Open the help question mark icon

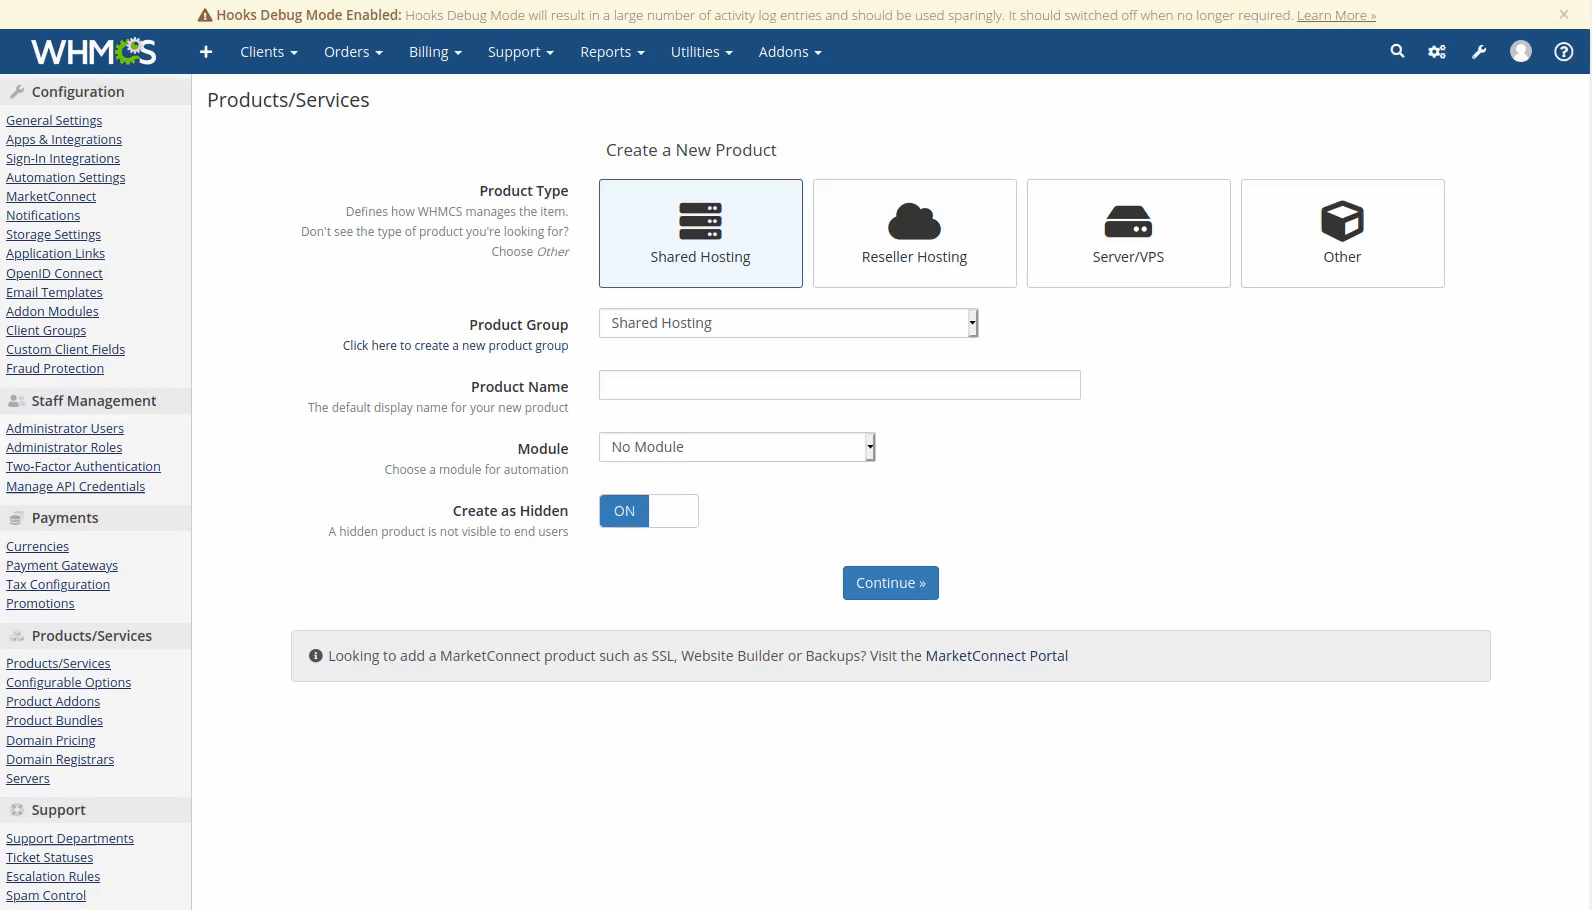click(x=1564, y=52)
